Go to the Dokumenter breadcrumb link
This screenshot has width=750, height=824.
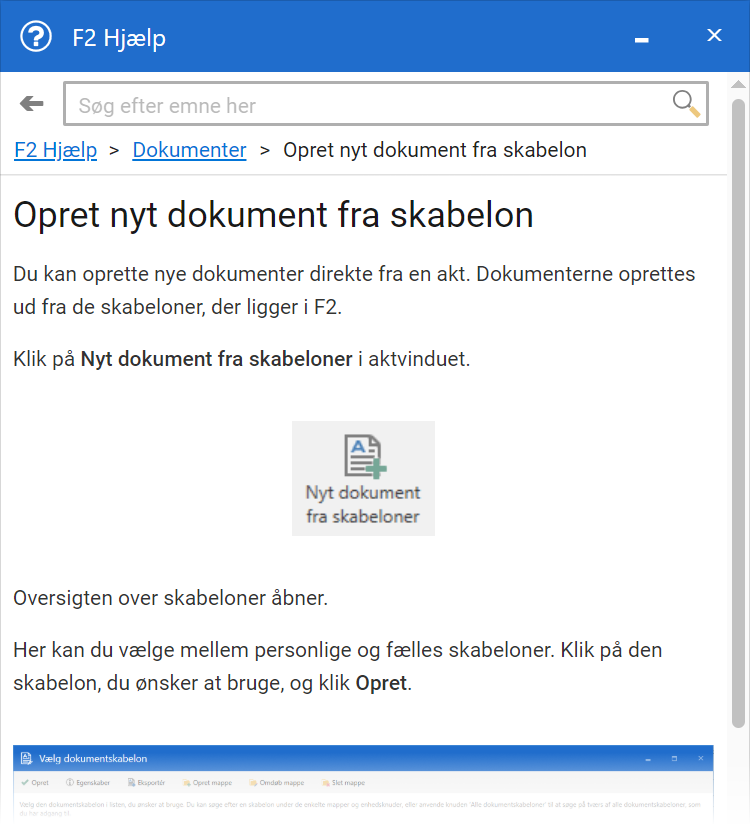[189, 150]
